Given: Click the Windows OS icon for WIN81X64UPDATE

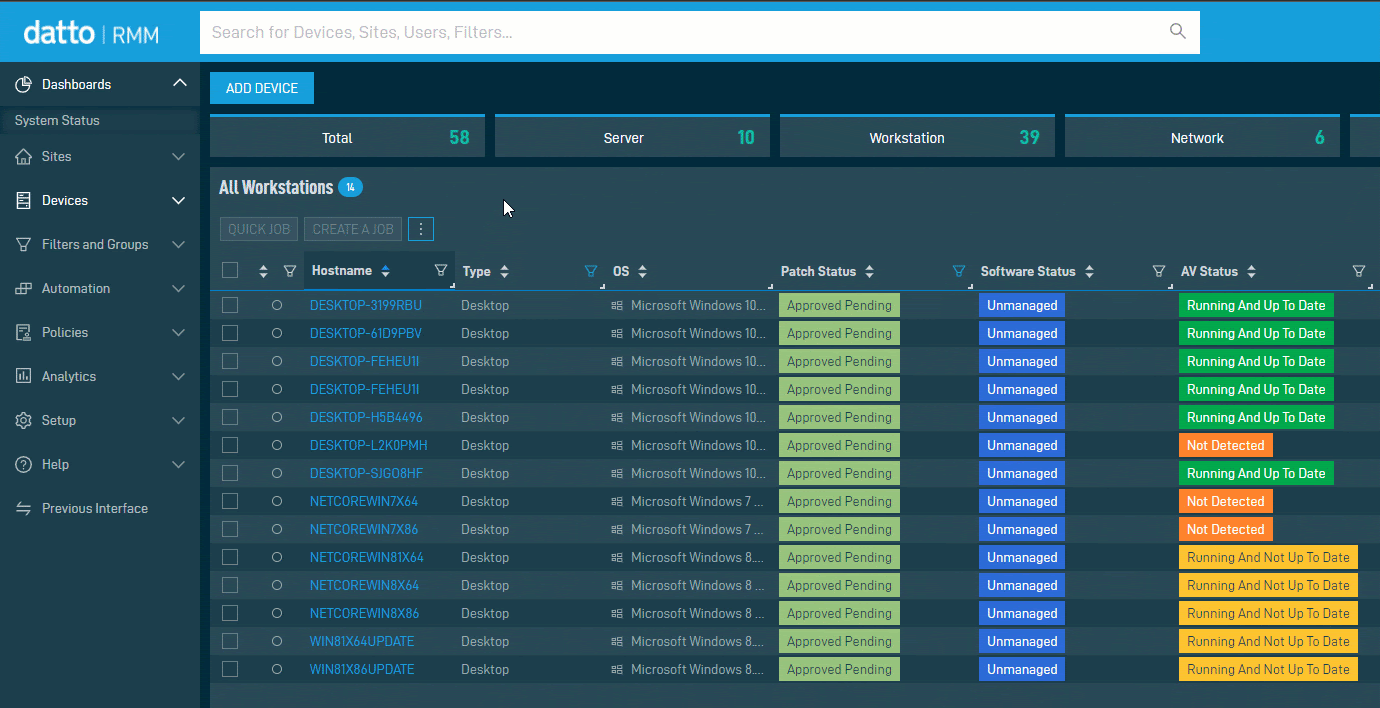Looking at the screenshot, I should pyautogui.click(x=617, y=641).
